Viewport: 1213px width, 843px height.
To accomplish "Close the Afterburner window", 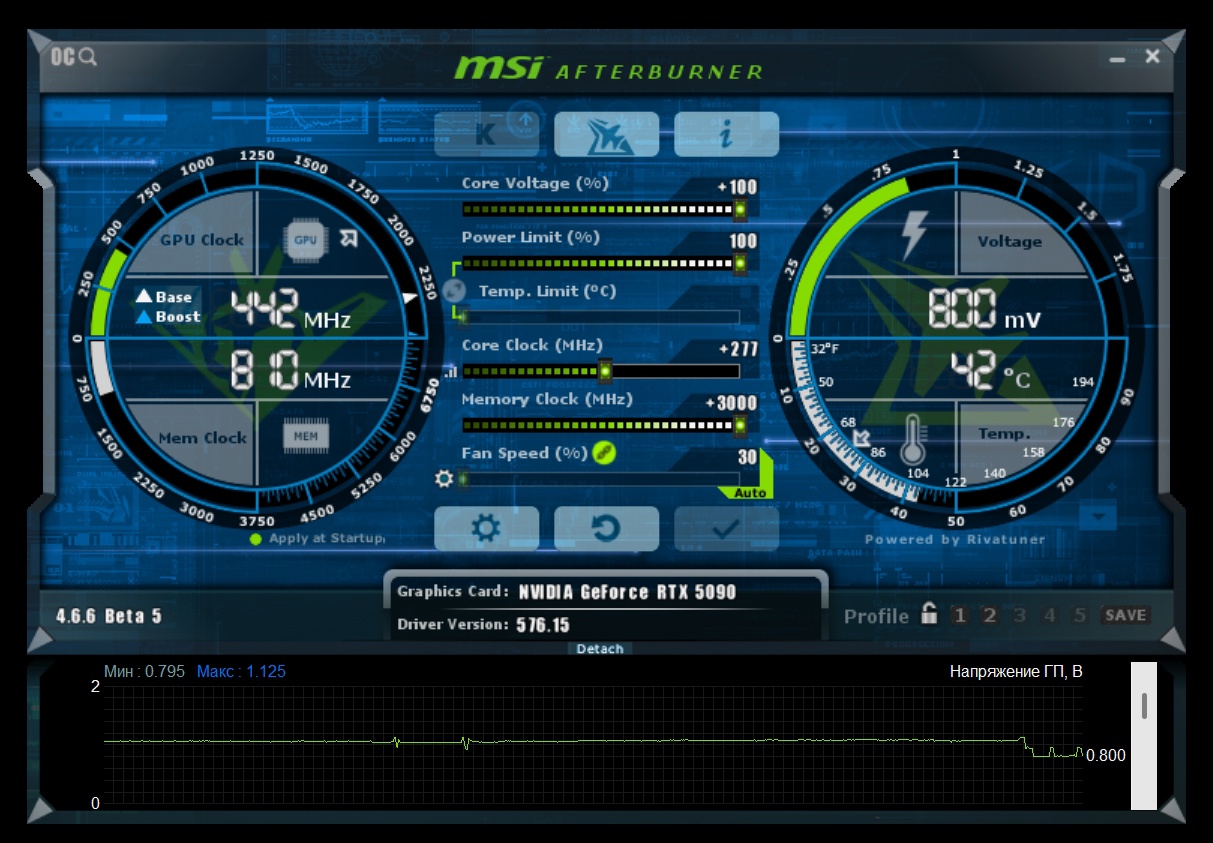I will 1152,56.
